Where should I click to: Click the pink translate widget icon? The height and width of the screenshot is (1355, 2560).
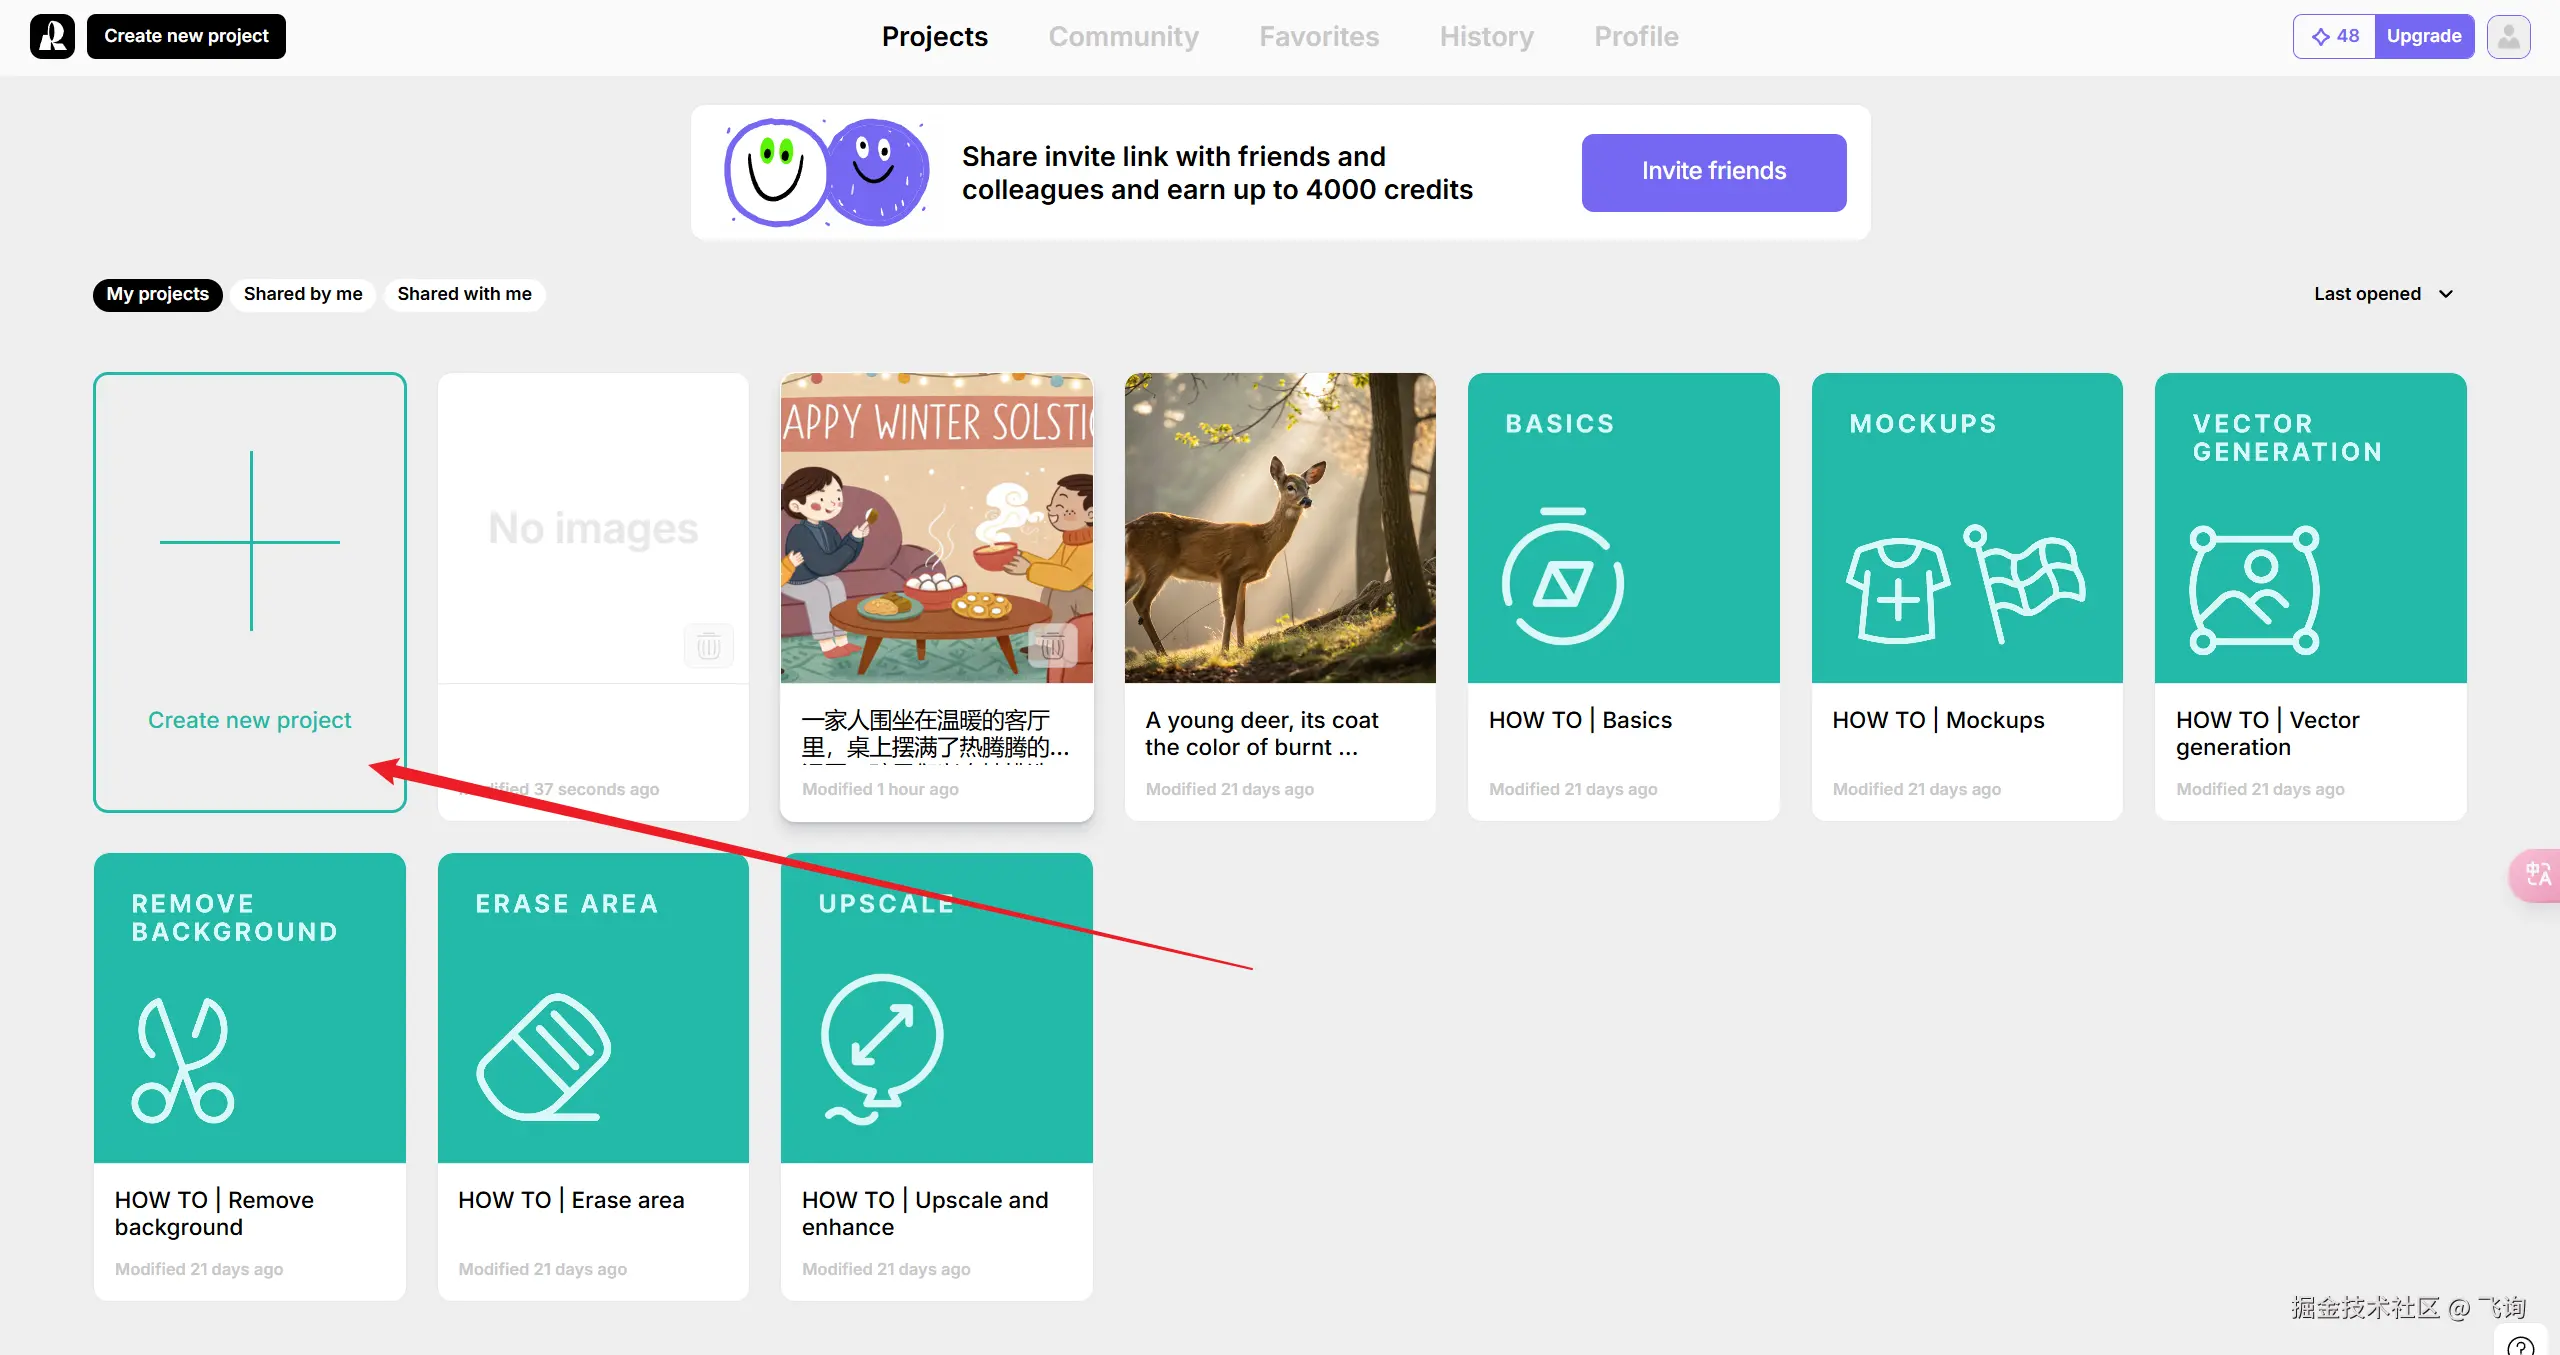[x=2538, y=875]
